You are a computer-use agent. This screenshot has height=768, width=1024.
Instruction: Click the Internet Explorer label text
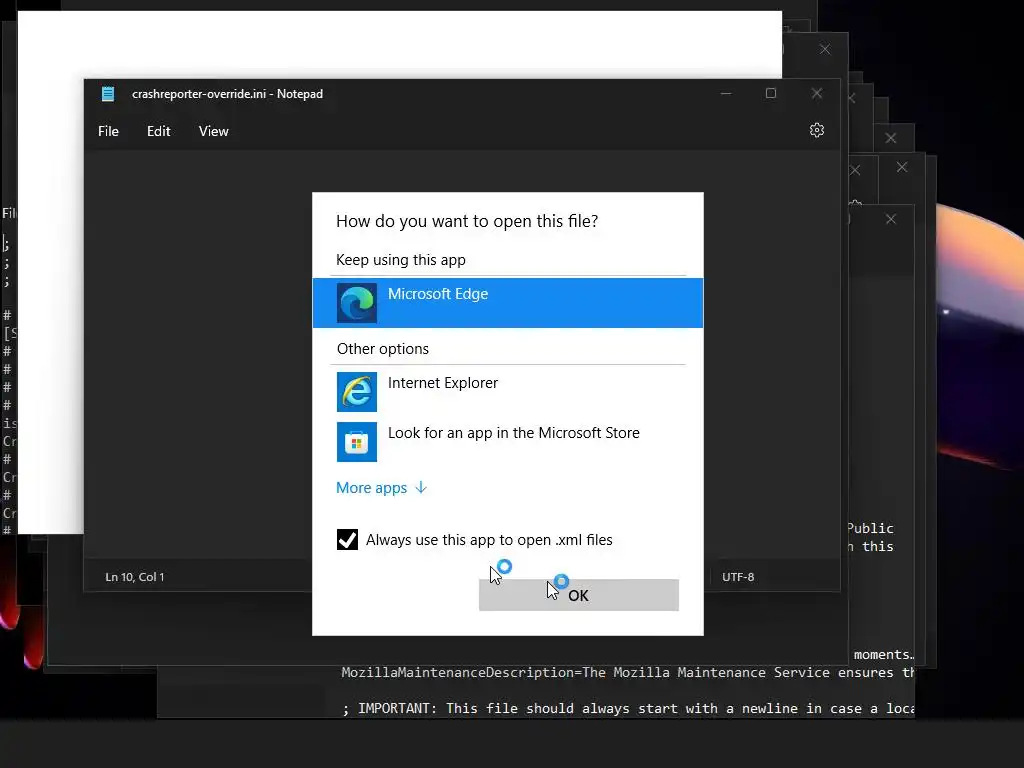coord(443,383)
